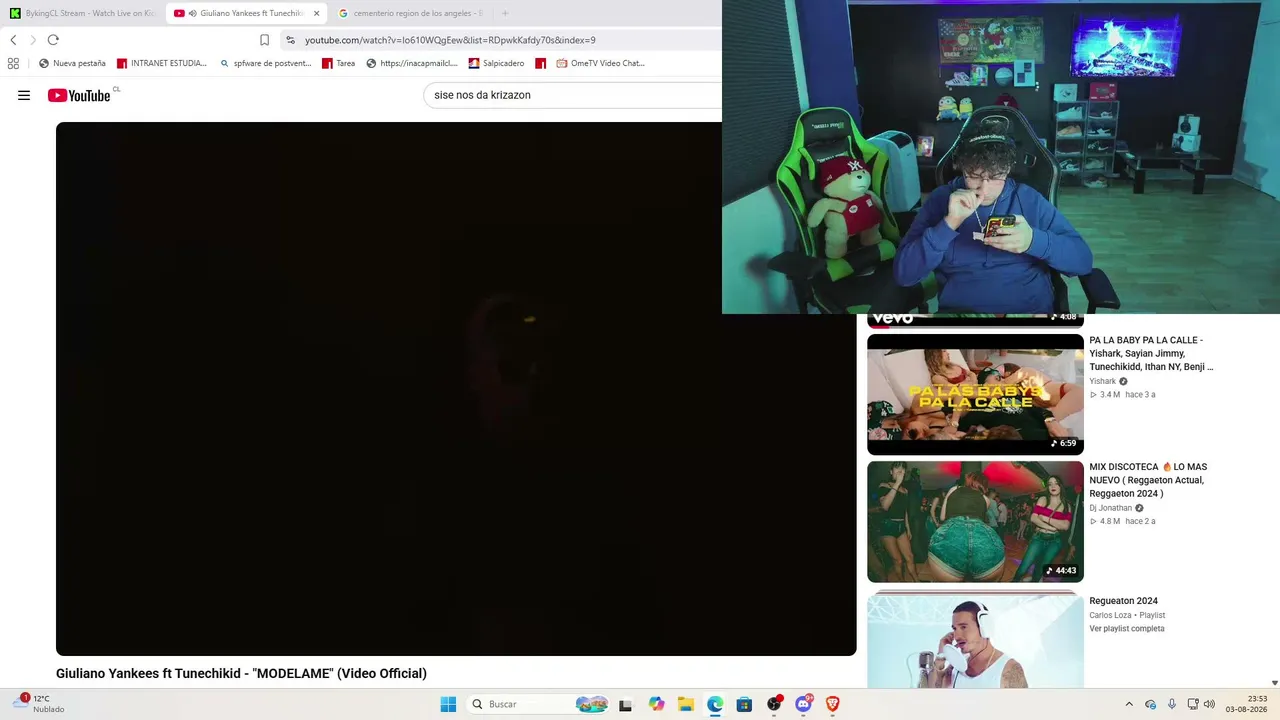Mute the YouTube tab via speaker icon
Screen dimensions: 1280x720
coord(191,13)
